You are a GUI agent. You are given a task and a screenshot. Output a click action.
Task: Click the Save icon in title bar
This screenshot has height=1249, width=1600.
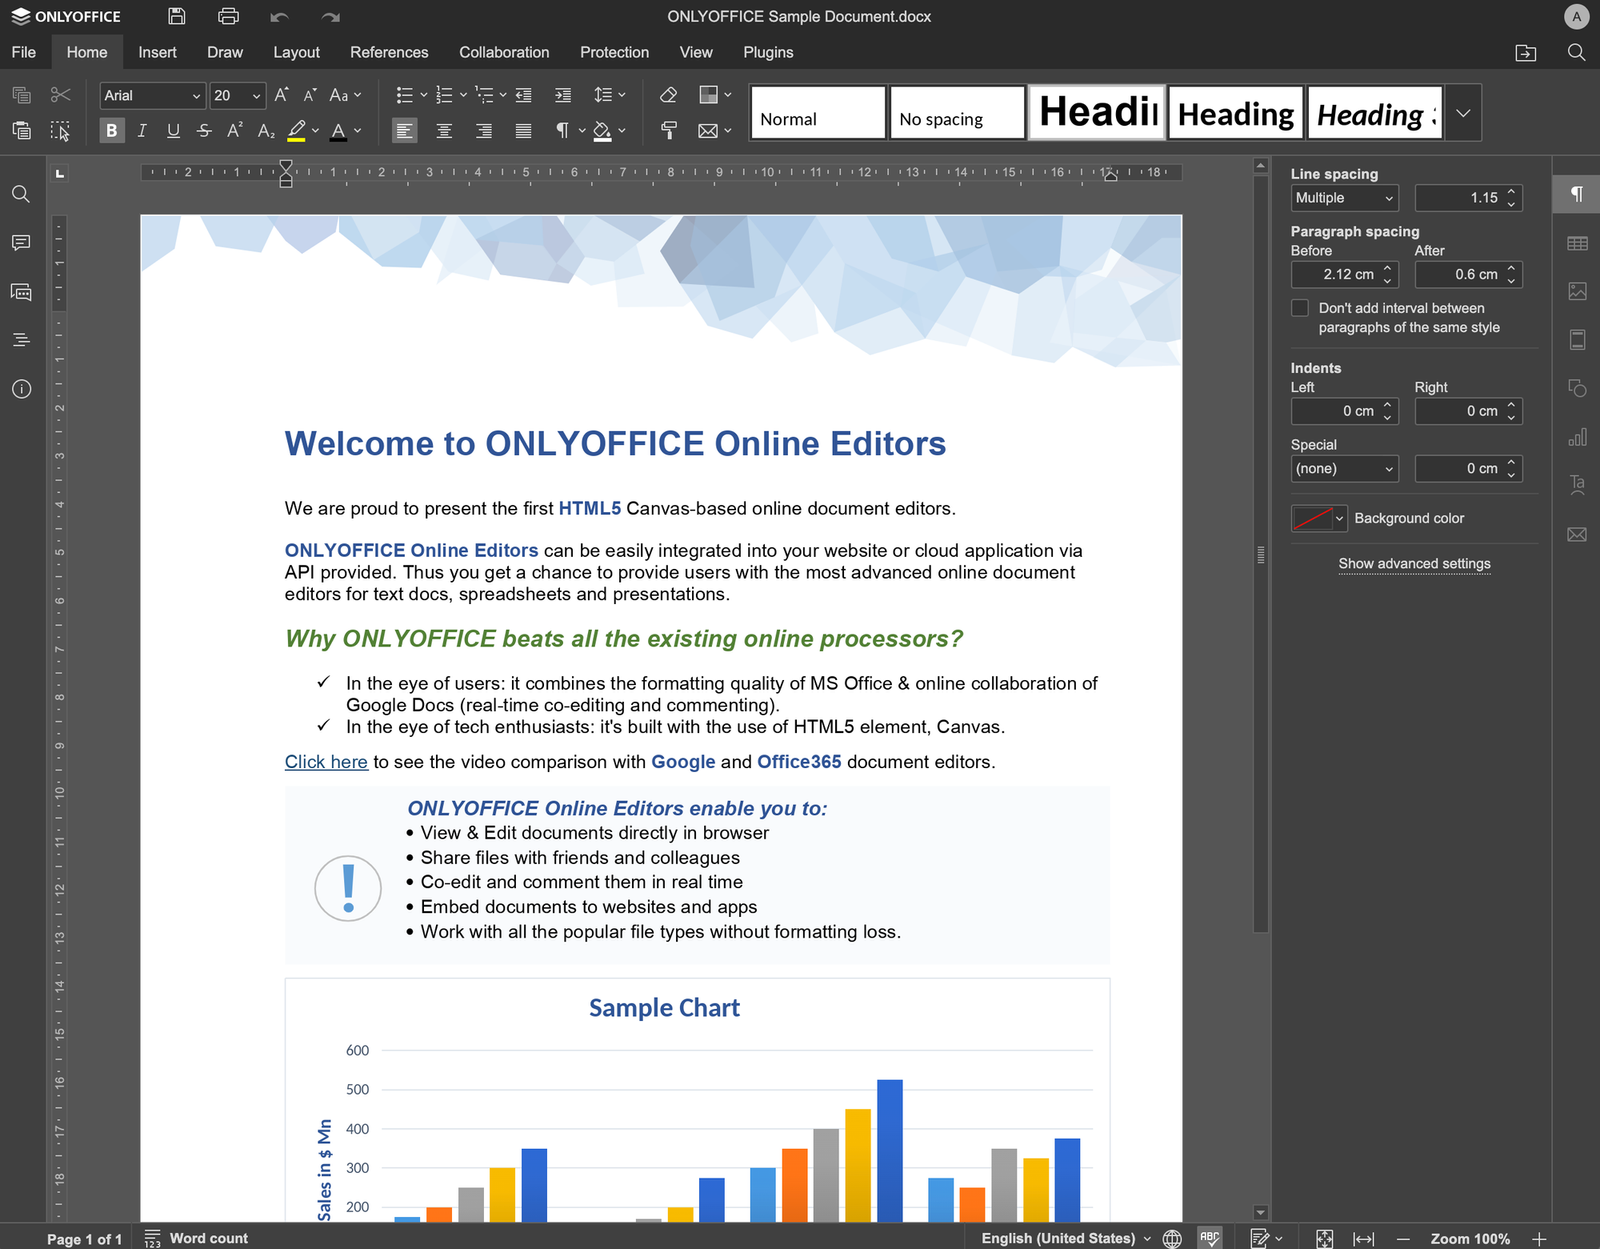pos(177,16)
